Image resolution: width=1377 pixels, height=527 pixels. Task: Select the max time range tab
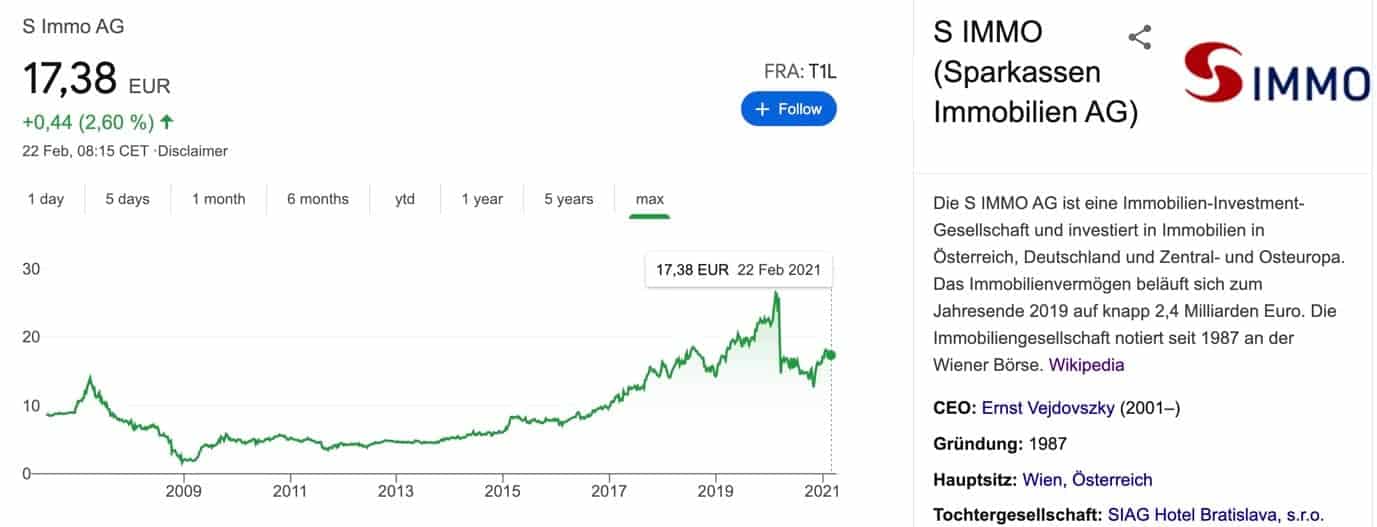[650, 199]
